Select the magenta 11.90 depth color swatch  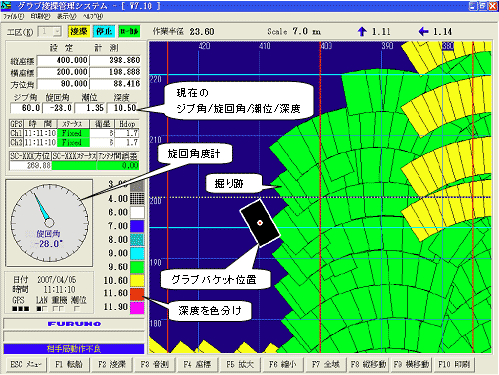tap(137, 307)
